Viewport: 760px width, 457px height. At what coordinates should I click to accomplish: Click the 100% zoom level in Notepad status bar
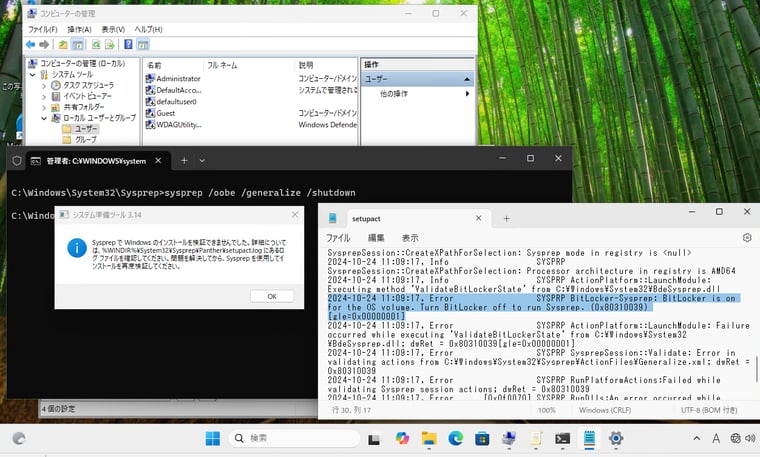547,410
